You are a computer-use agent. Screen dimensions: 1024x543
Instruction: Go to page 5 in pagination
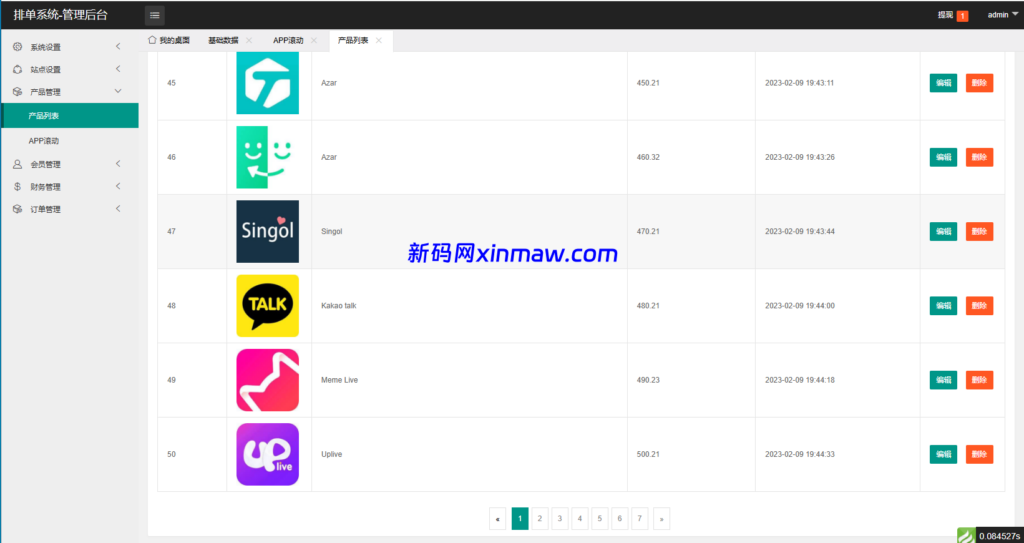(x=600, y=519)
